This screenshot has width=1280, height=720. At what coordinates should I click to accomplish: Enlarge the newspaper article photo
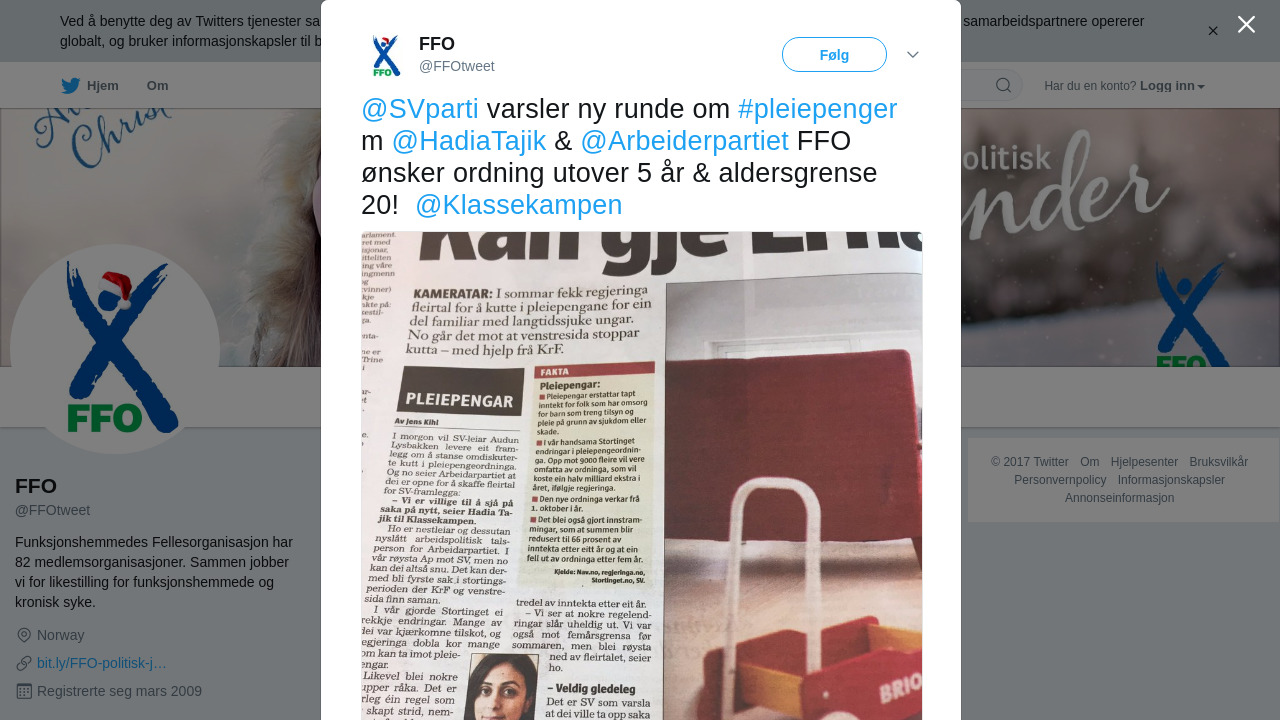pyautogui.click(x=641, y=476)
